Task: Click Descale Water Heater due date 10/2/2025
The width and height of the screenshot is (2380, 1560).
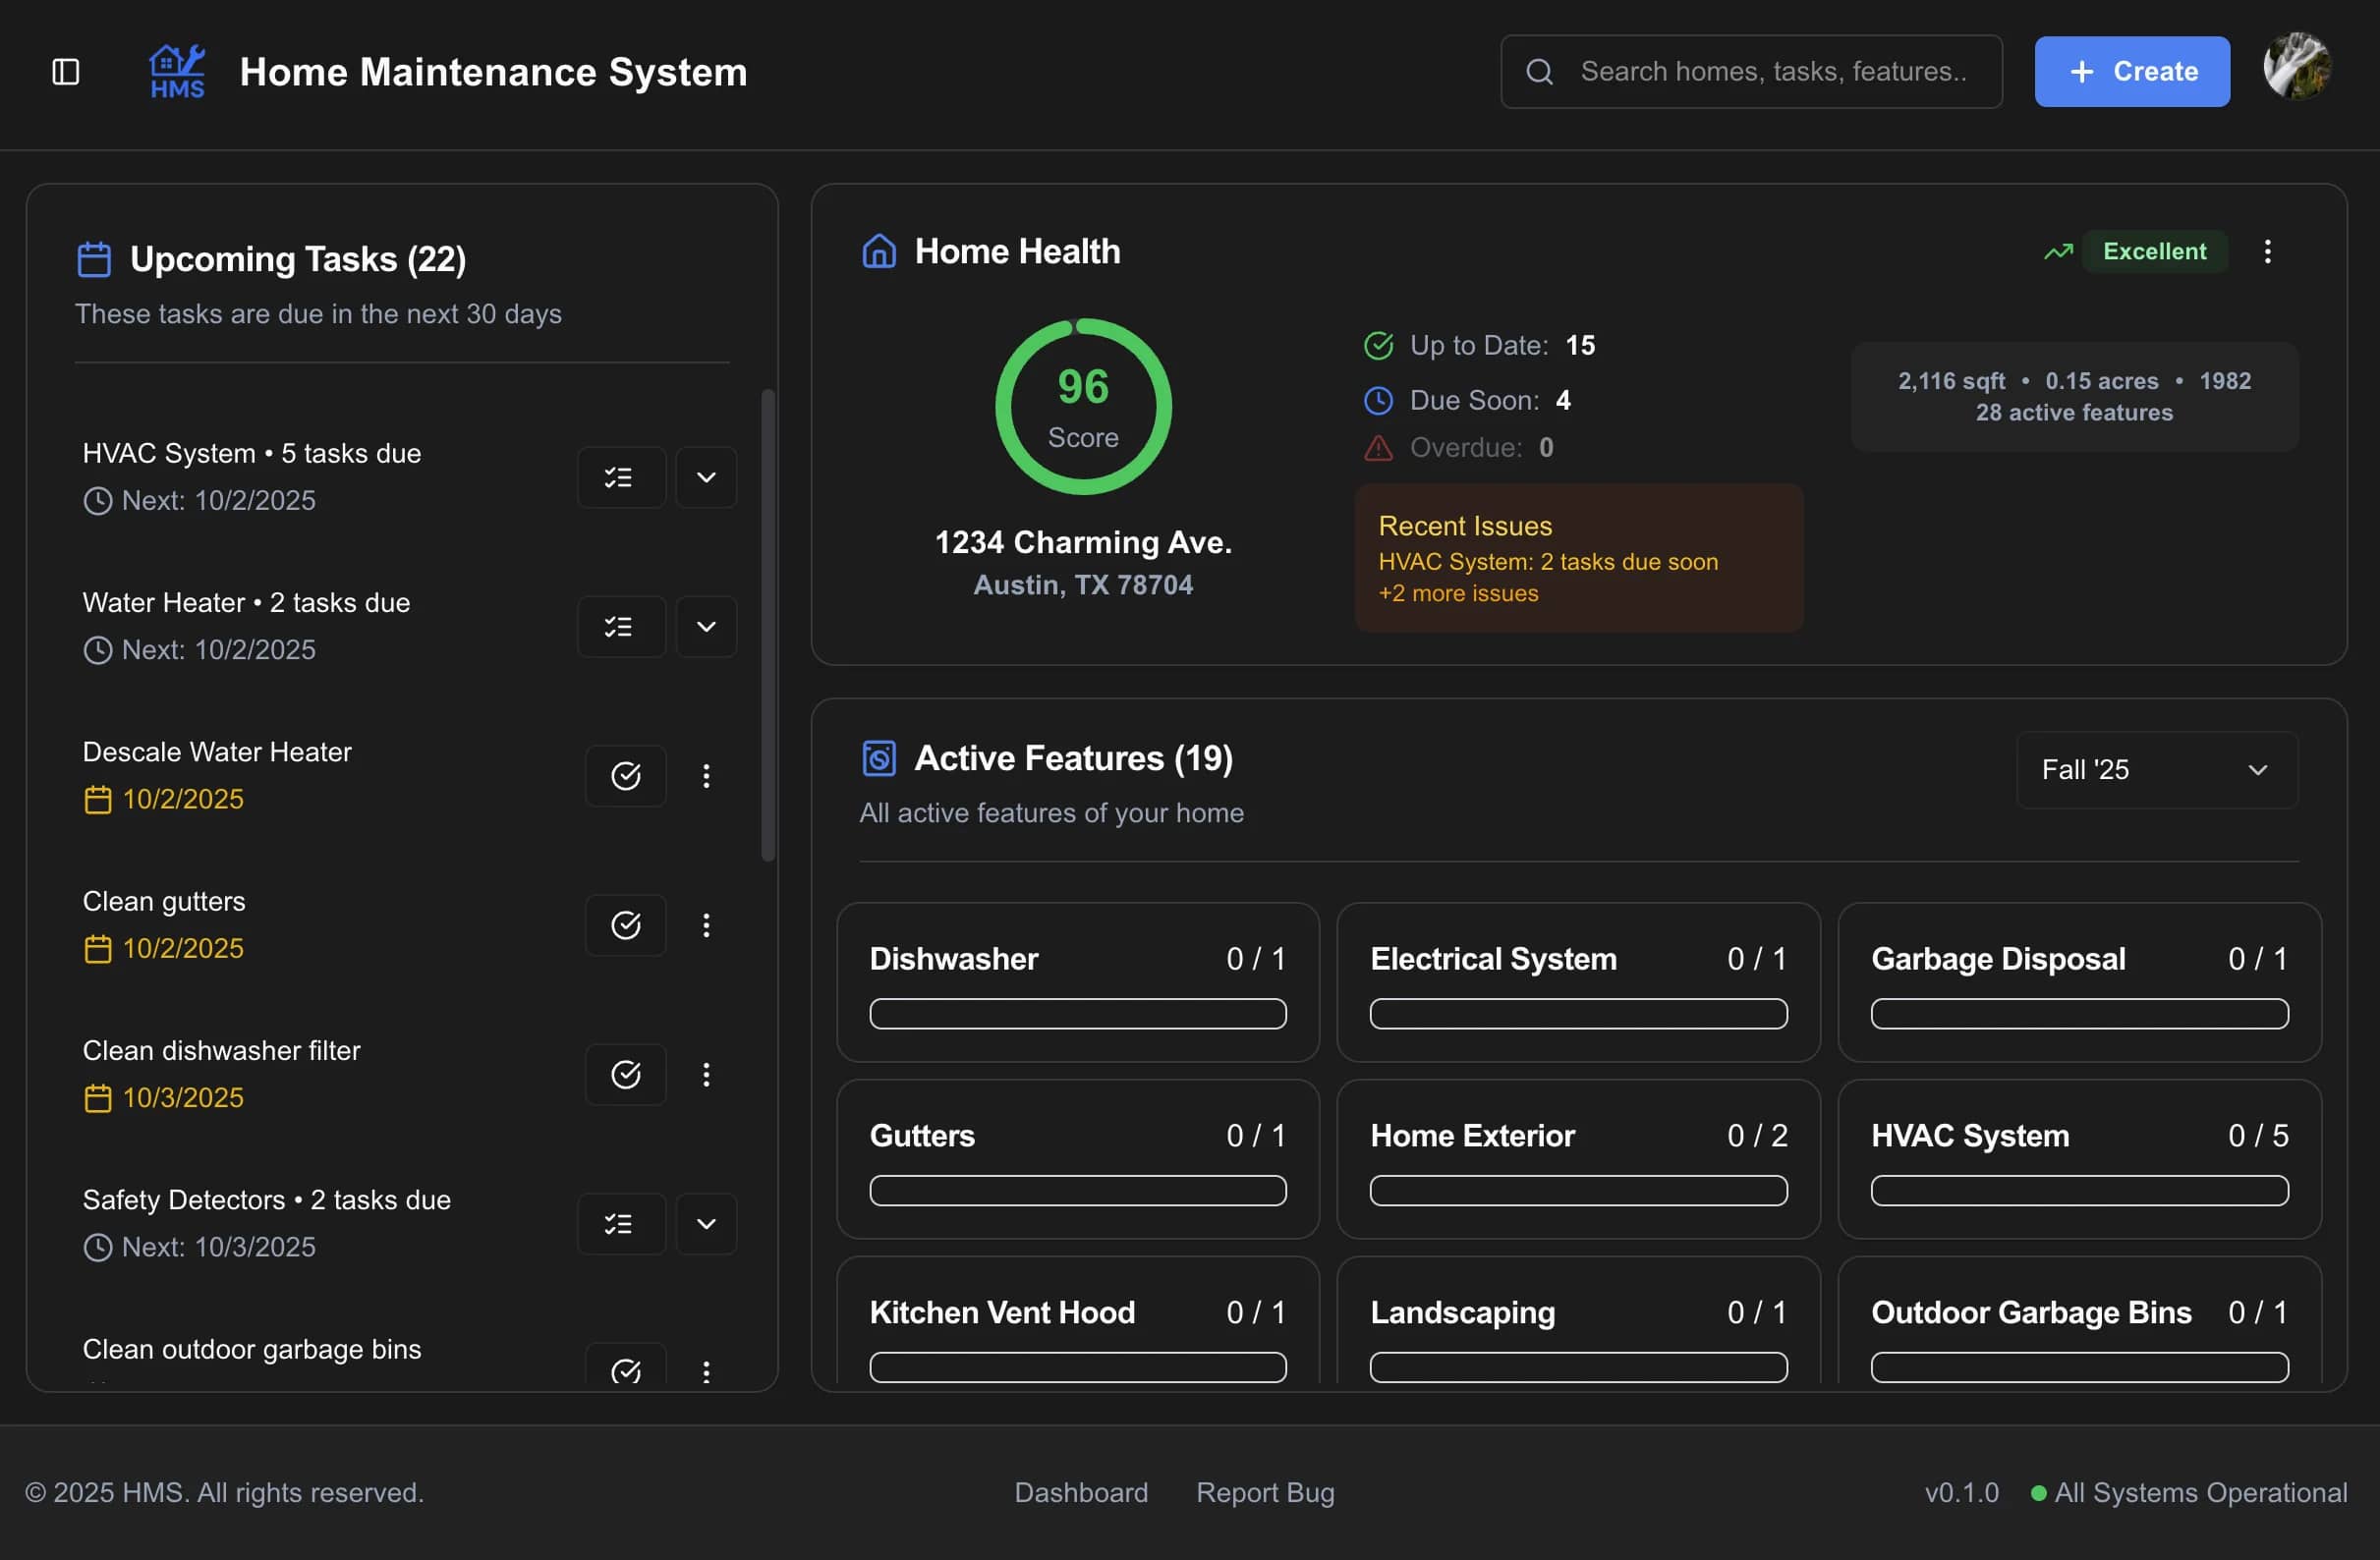Action: (x=183, y=799)
